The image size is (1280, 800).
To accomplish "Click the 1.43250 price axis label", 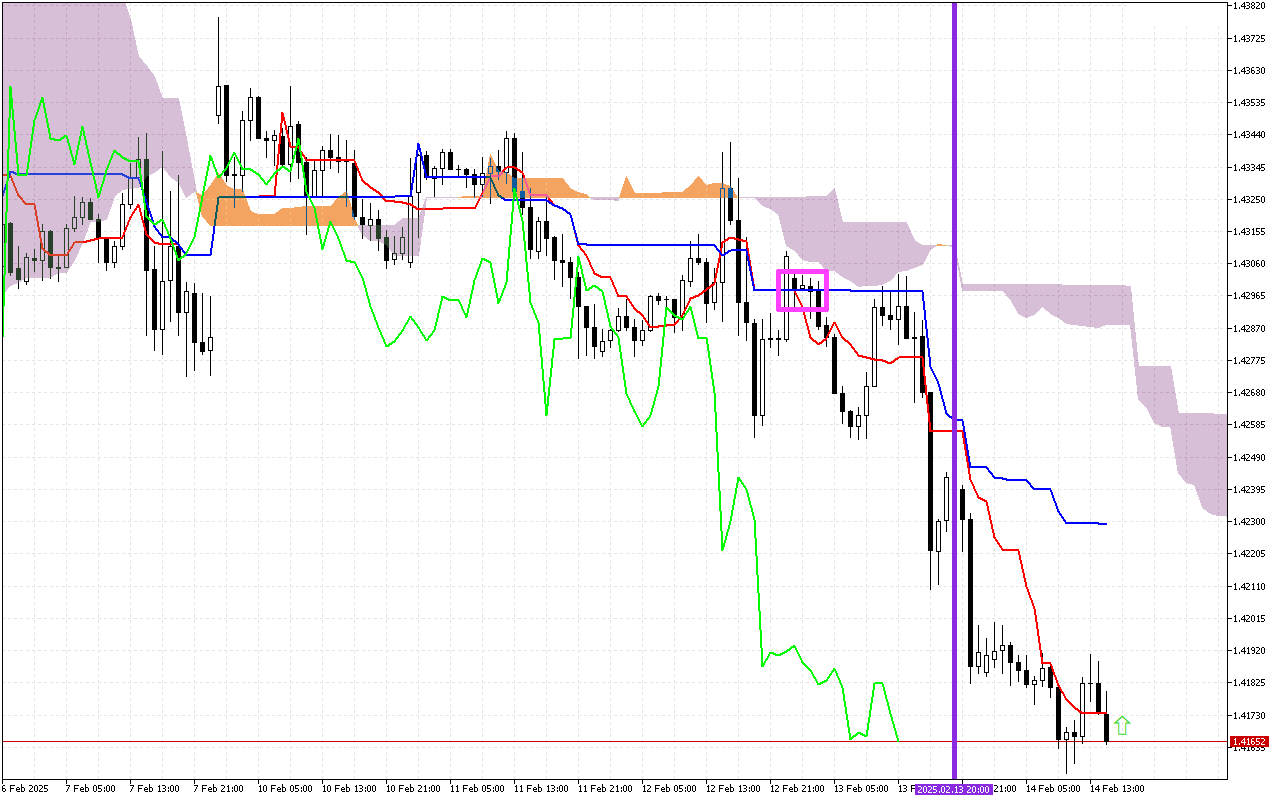I will pos(1250,199).
